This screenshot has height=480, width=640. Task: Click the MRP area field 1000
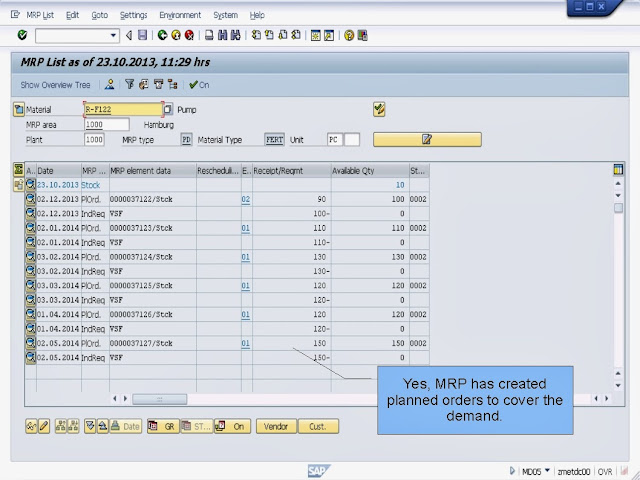pyautogui.click(x=107, y=124)
